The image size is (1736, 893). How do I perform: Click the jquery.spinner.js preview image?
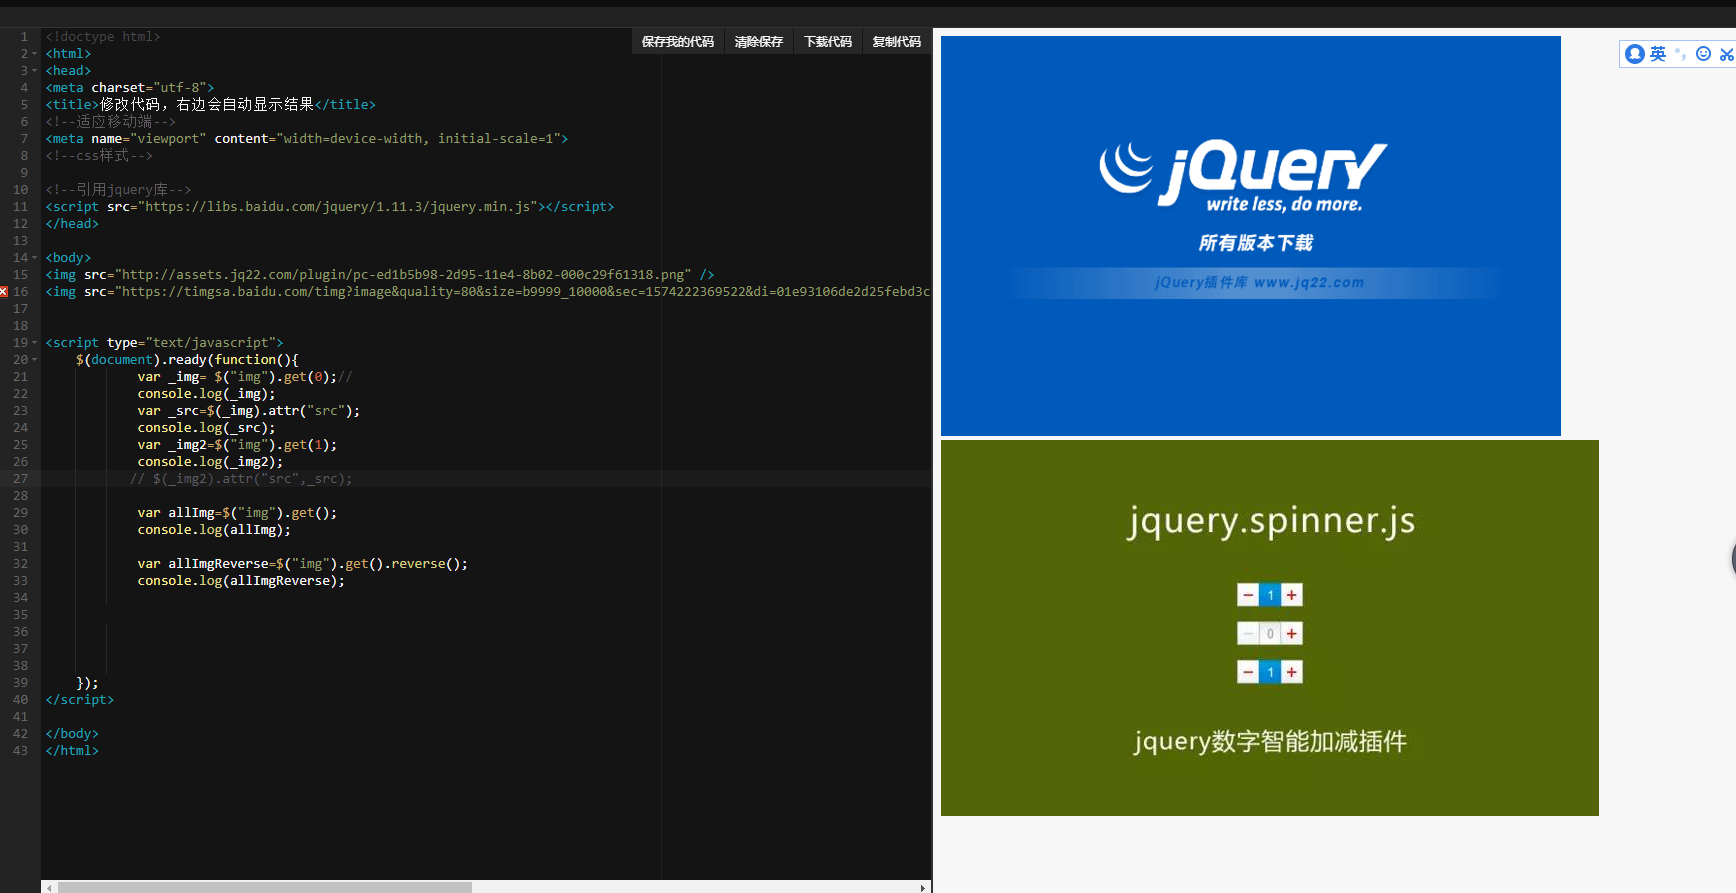coord(1270,628)
